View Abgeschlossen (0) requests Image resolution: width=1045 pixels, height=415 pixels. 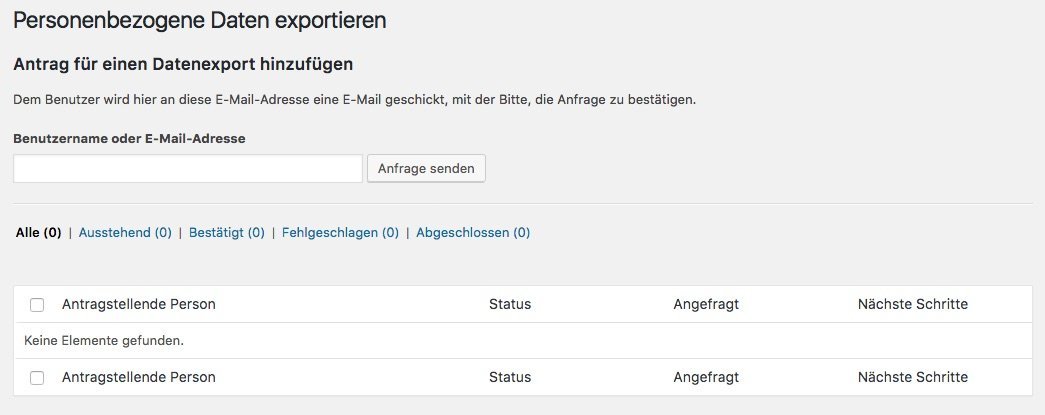point(473,232)
